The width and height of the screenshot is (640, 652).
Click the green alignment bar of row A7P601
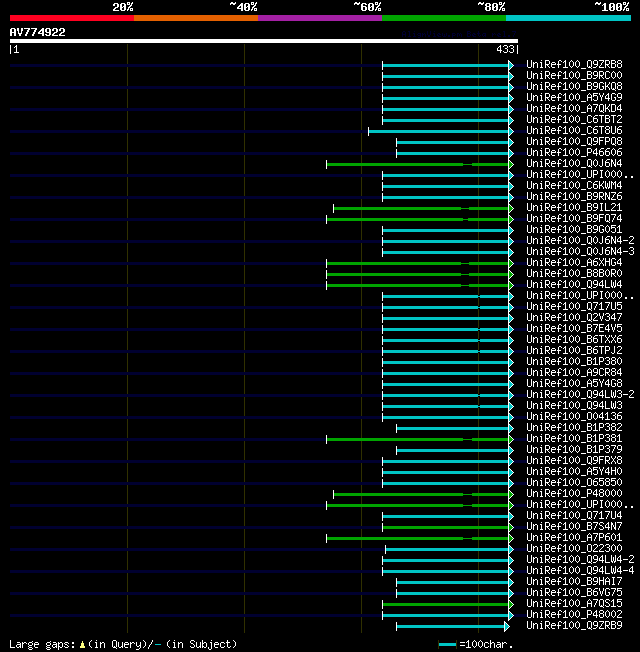point(418,538)
